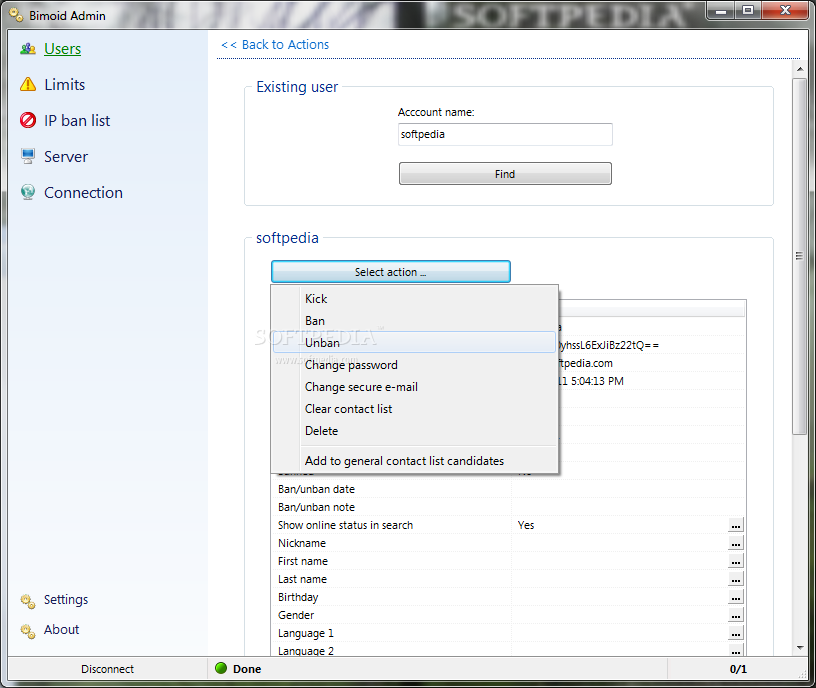Click ellipsis button for Birthday row
The height and width of the screenshot is (688, 816).
735,597
